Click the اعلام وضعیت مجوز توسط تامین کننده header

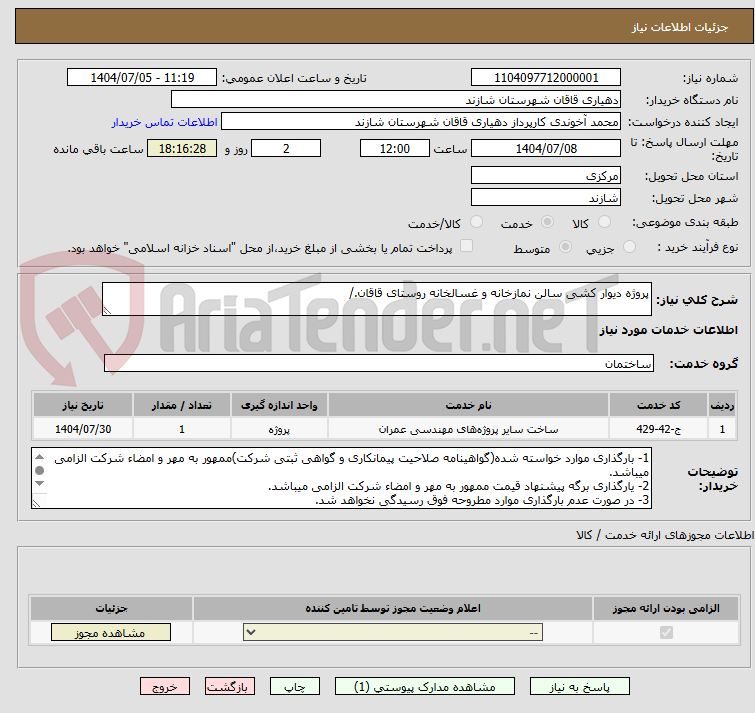(x=393, y=609)
